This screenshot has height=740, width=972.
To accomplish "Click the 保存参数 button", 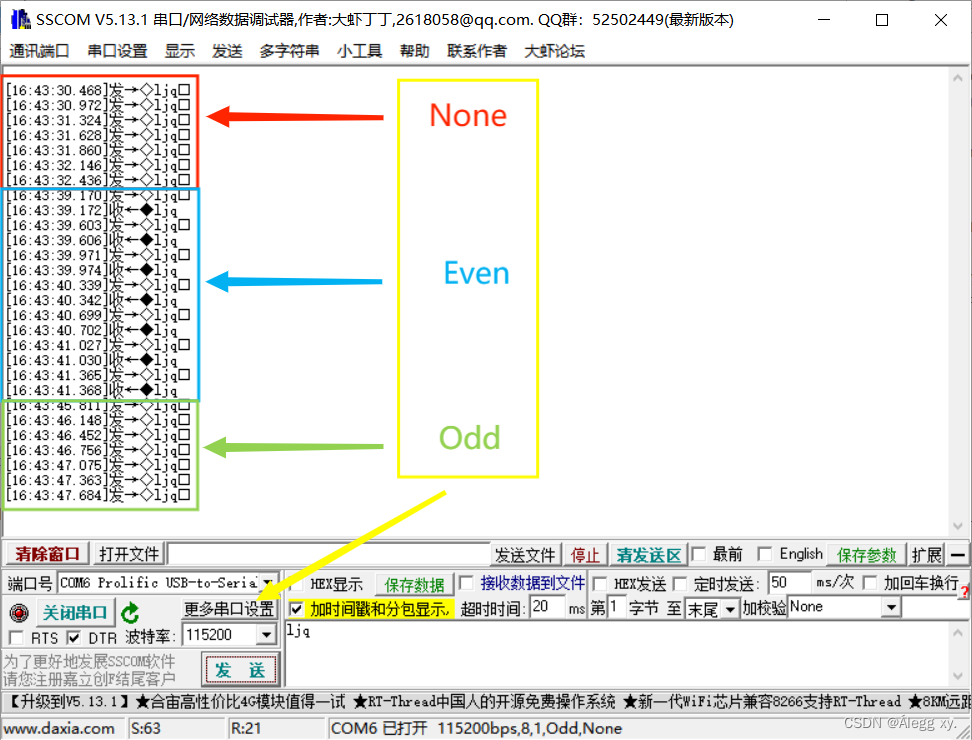I will pos(867,555).
